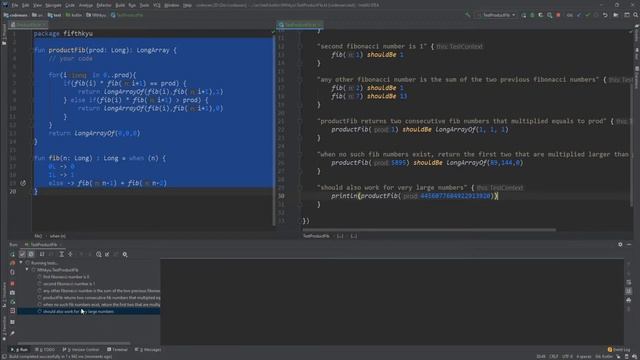Click the Search Everywhere magnifier icon

(636, 15)
